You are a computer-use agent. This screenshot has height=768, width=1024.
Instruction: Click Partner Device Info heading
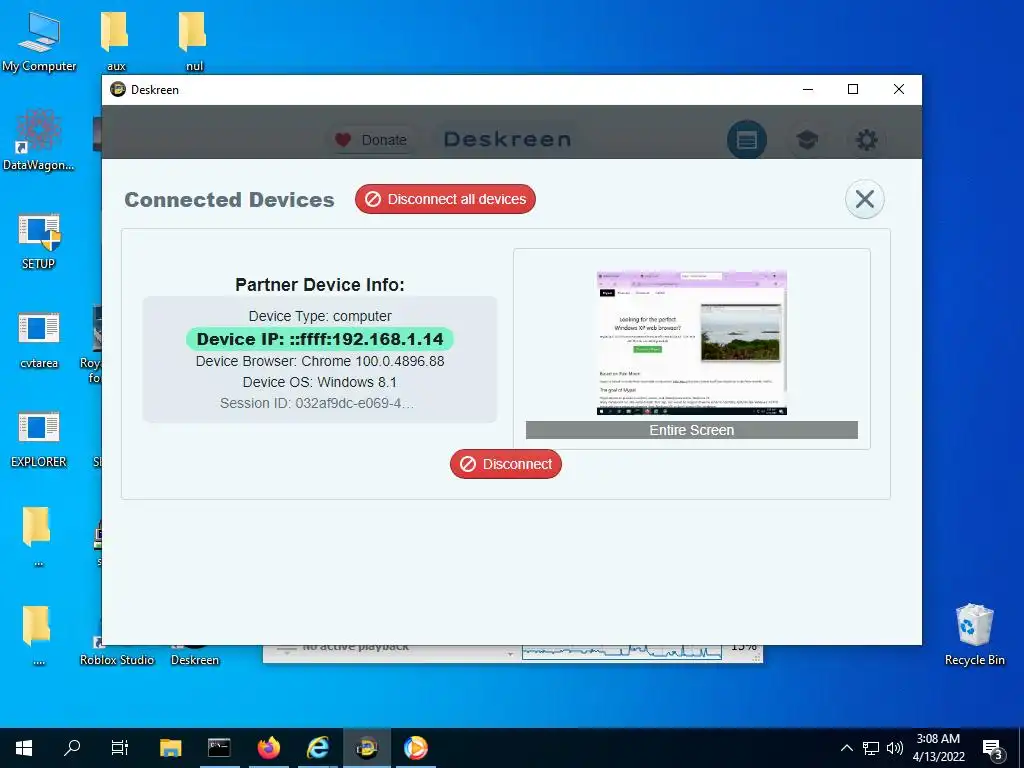click(x=320, y=285)
